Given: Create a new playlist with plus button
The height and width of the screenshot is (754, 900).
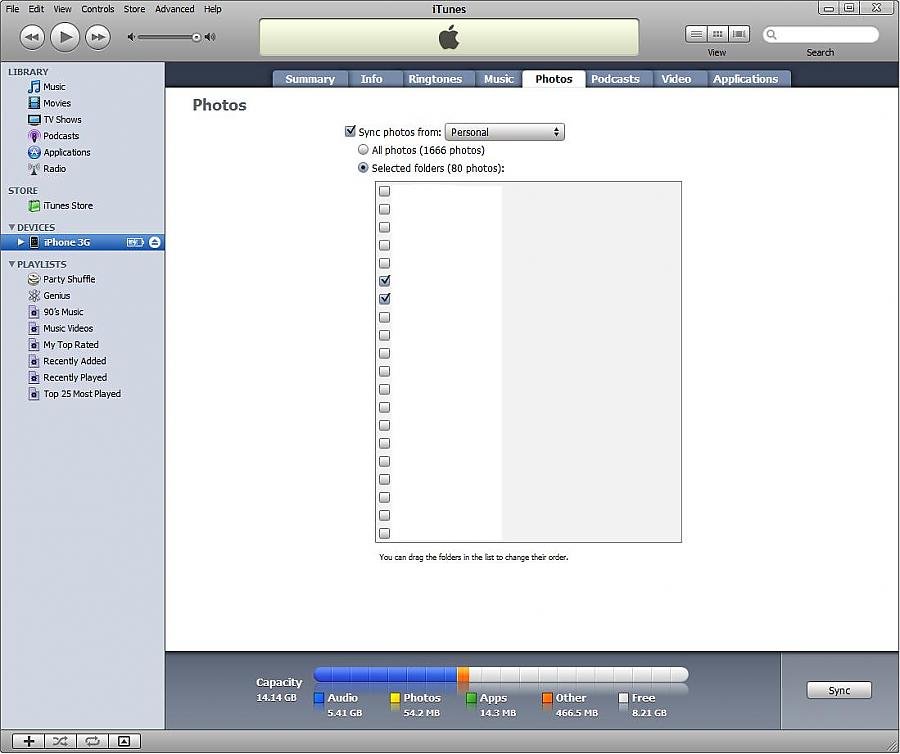Looking at the screenshot, I should tap(29, 741).
